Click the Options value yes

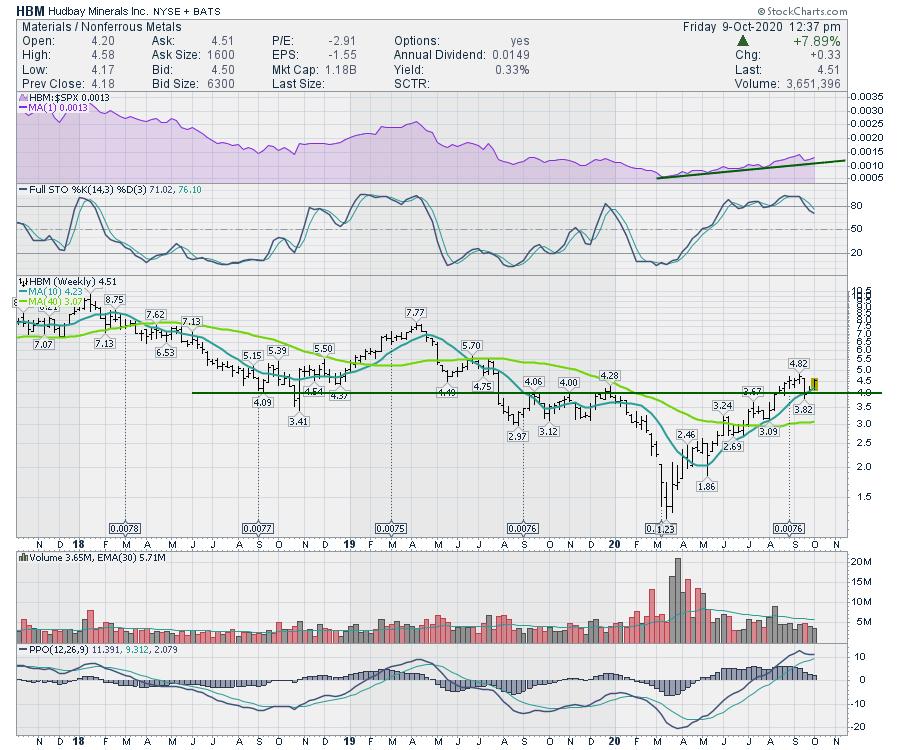[519, 41]
